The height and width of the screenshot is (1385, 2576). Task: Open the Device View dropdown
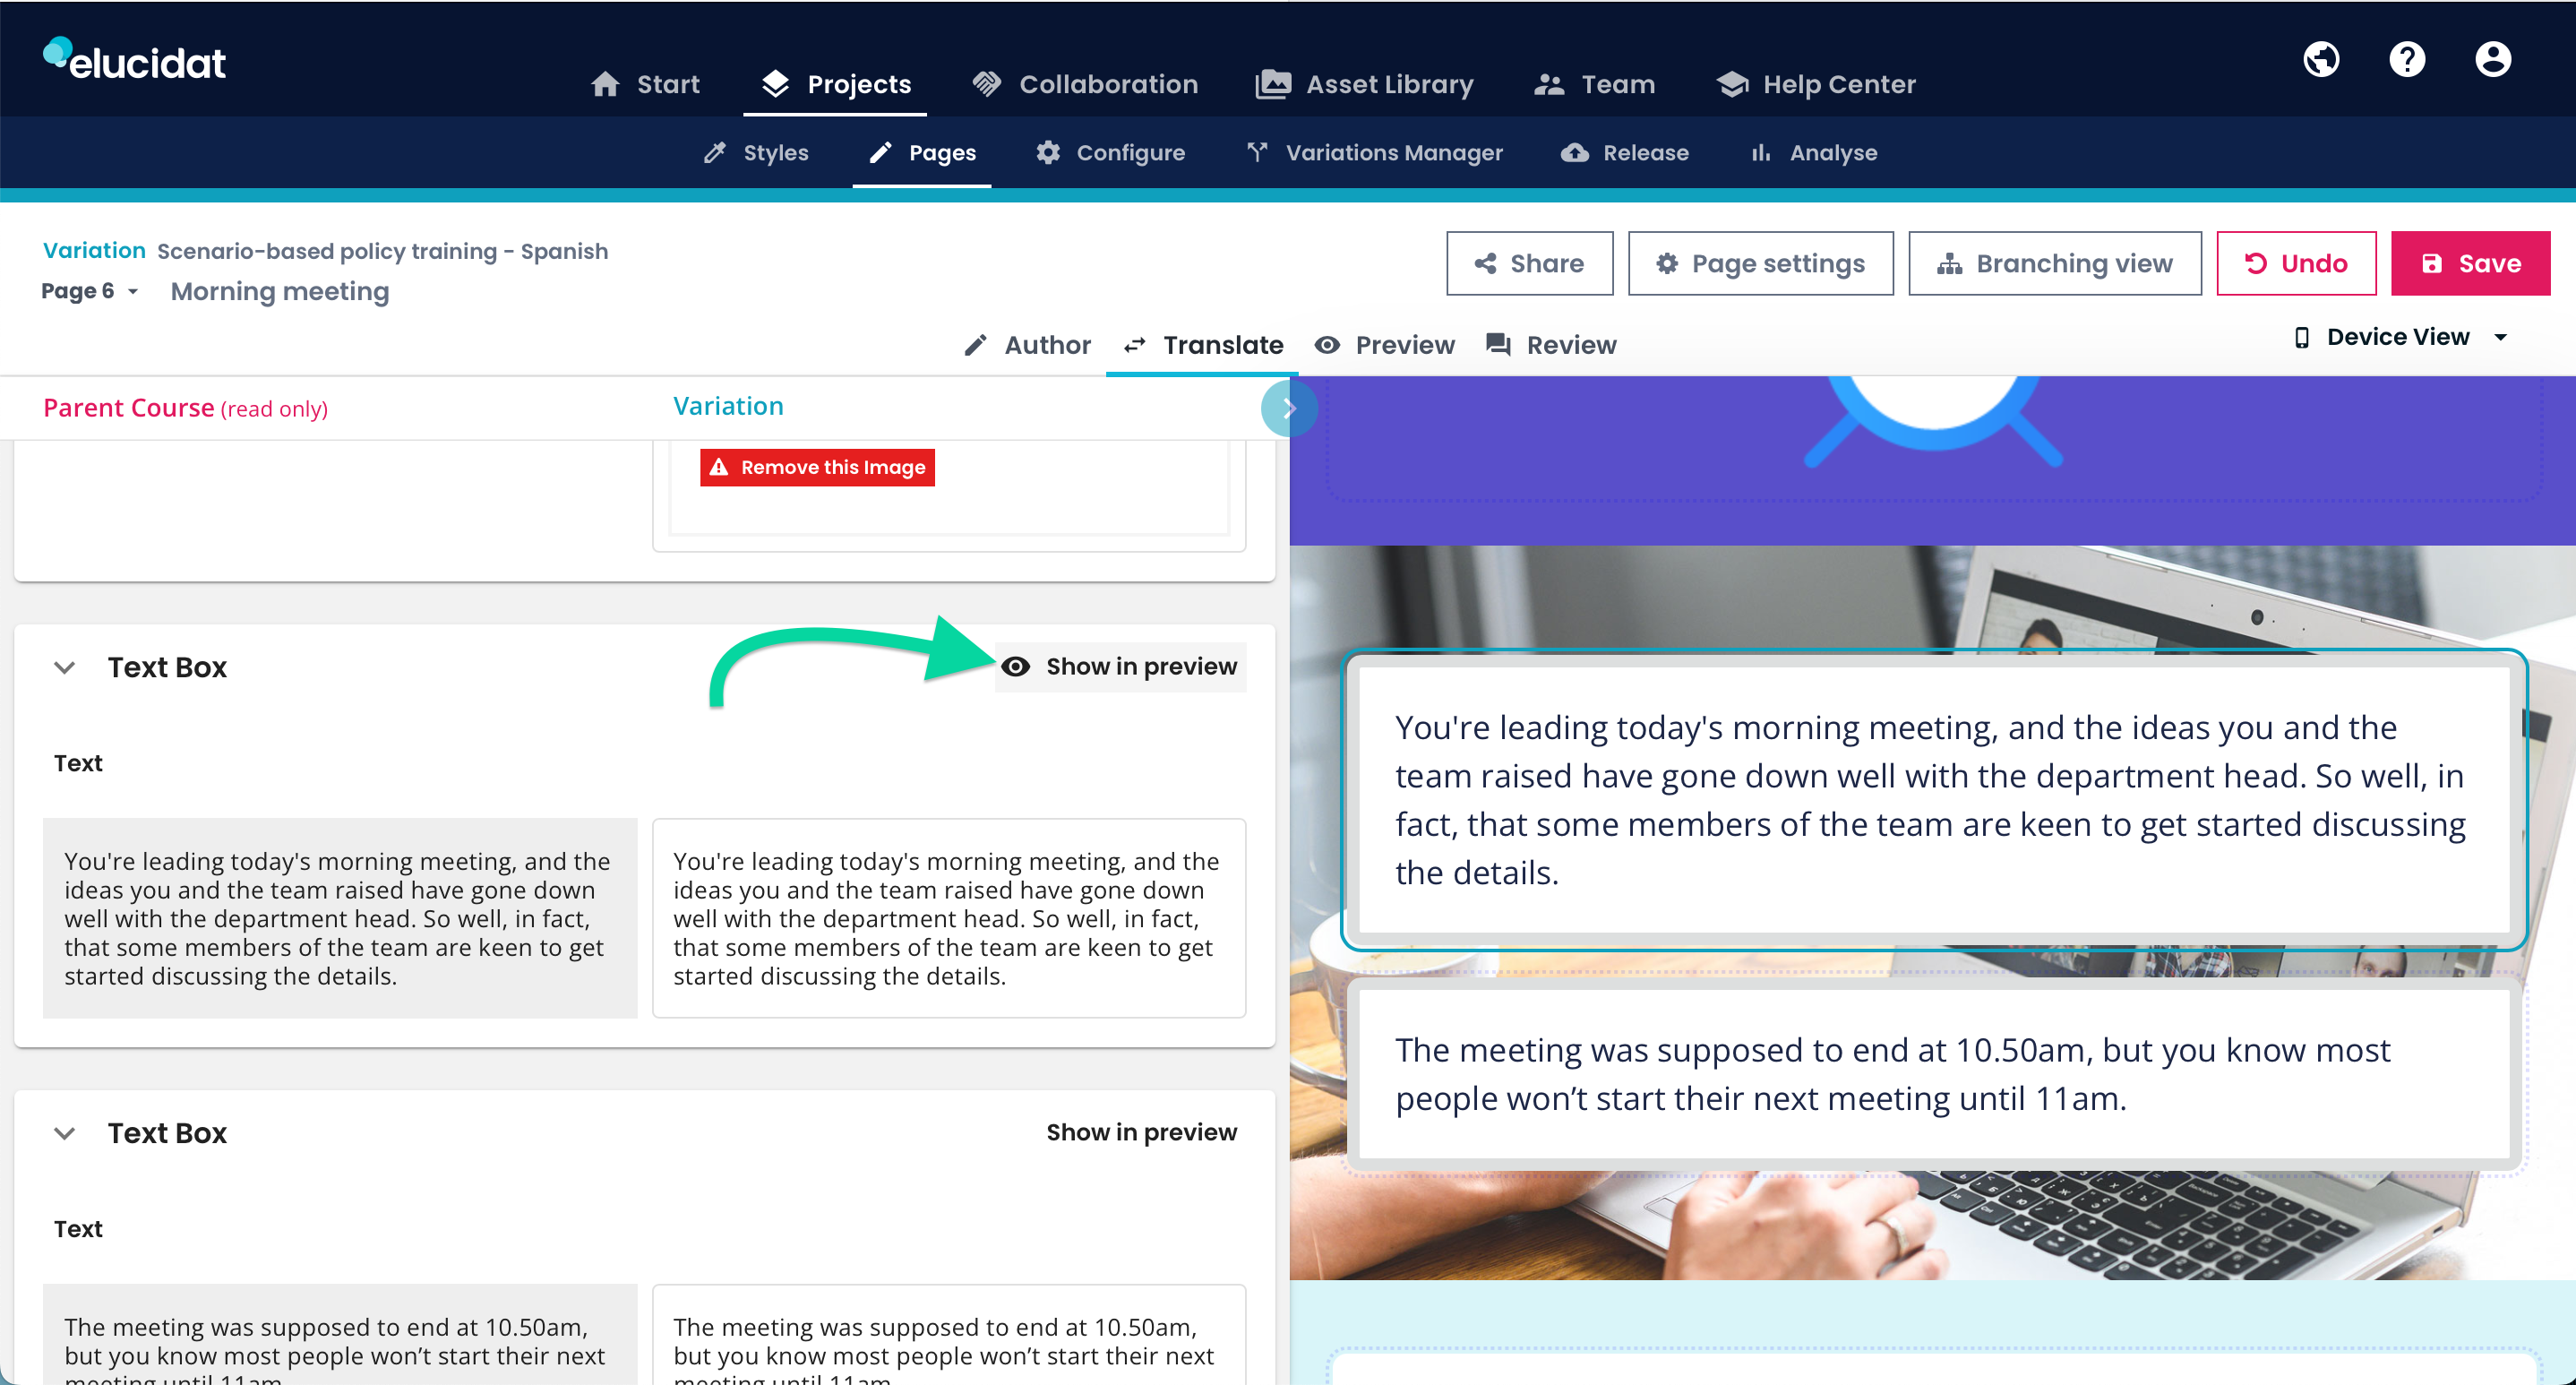(2400, 337)
